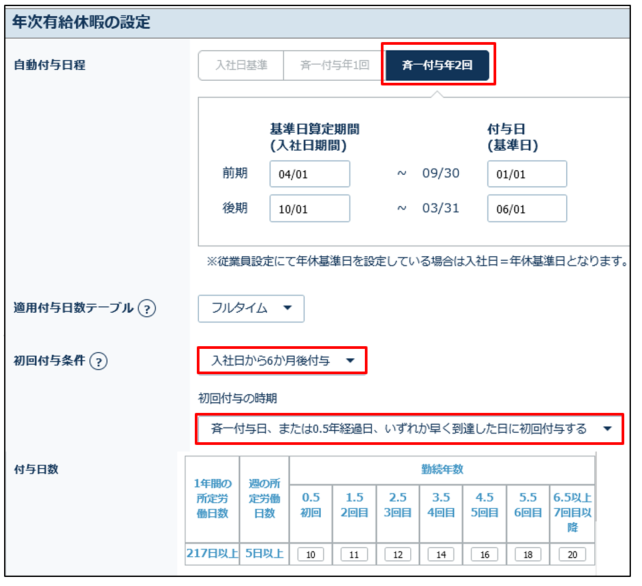Click the 年次有給休暇の設定 heading
Viewport: 642px width, 586px height.
pyautogui.click(x=81, y=22)
